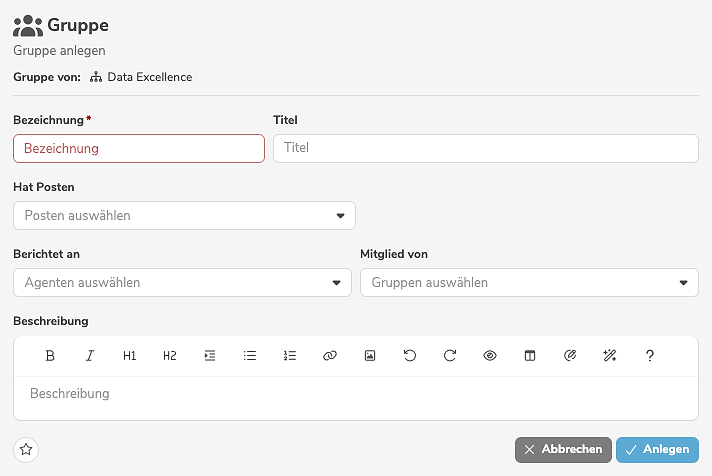
Task: Open the Mitglied von groups dropdown
Action: tap(529, 283)
